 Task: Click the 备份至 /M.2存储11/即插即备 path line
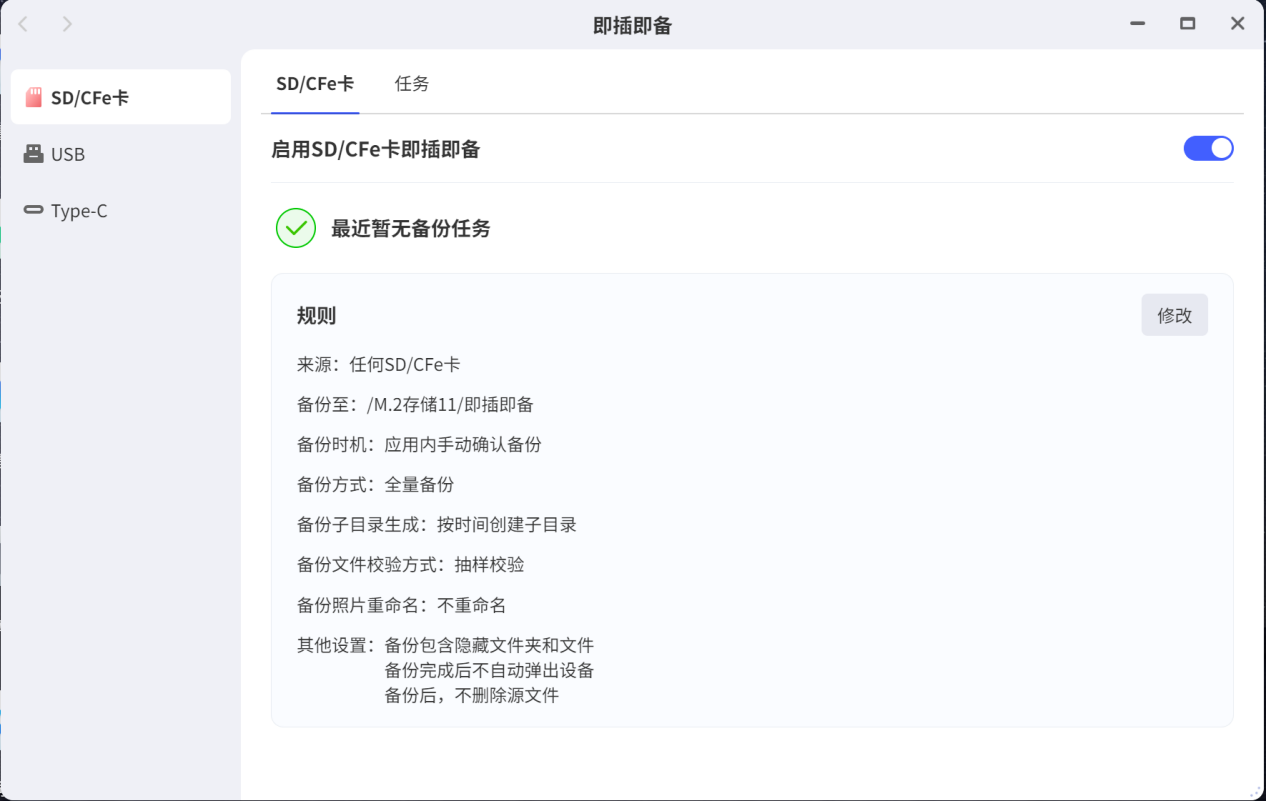coord(415,405)
